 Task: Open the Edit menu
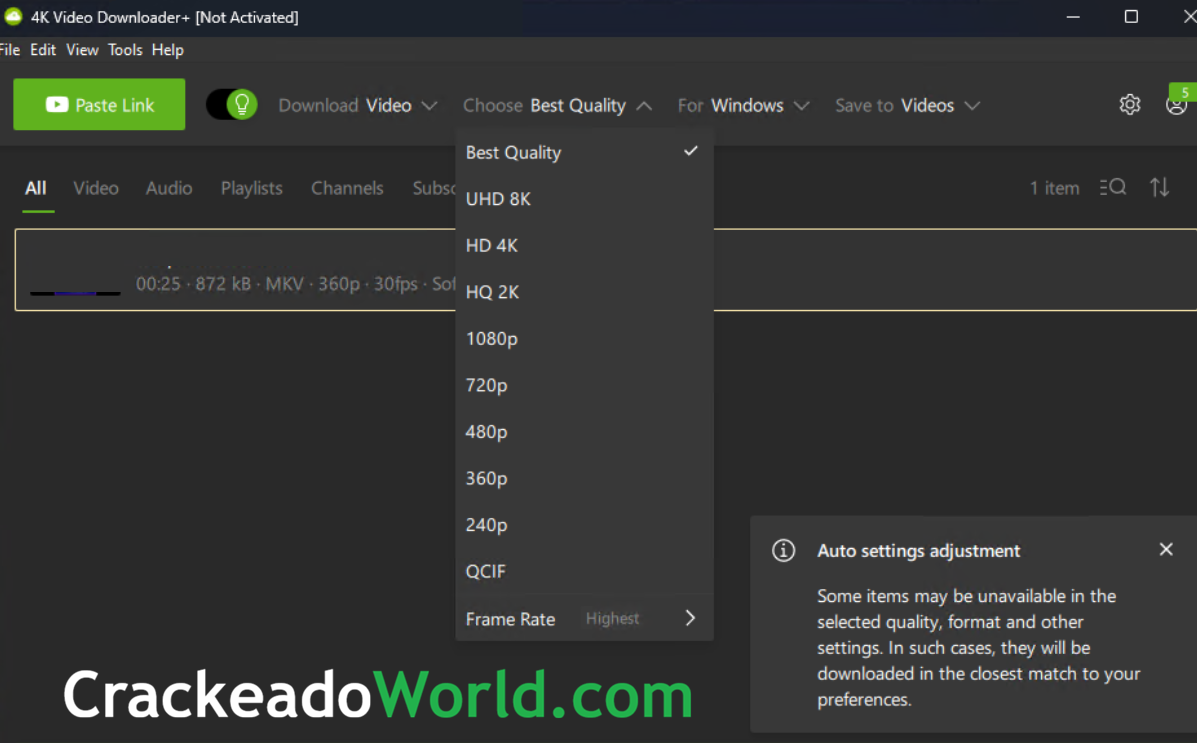(43, 50)
